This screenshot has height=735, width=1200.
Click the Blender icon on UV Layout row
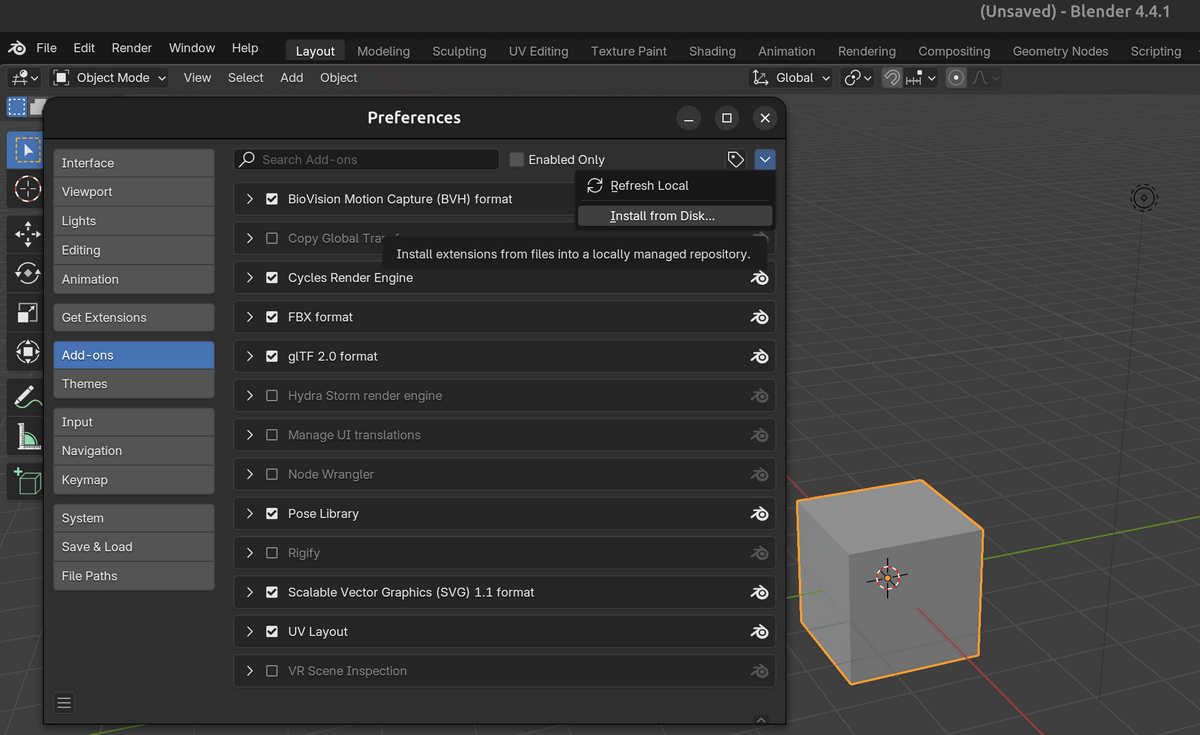[759, 632]
